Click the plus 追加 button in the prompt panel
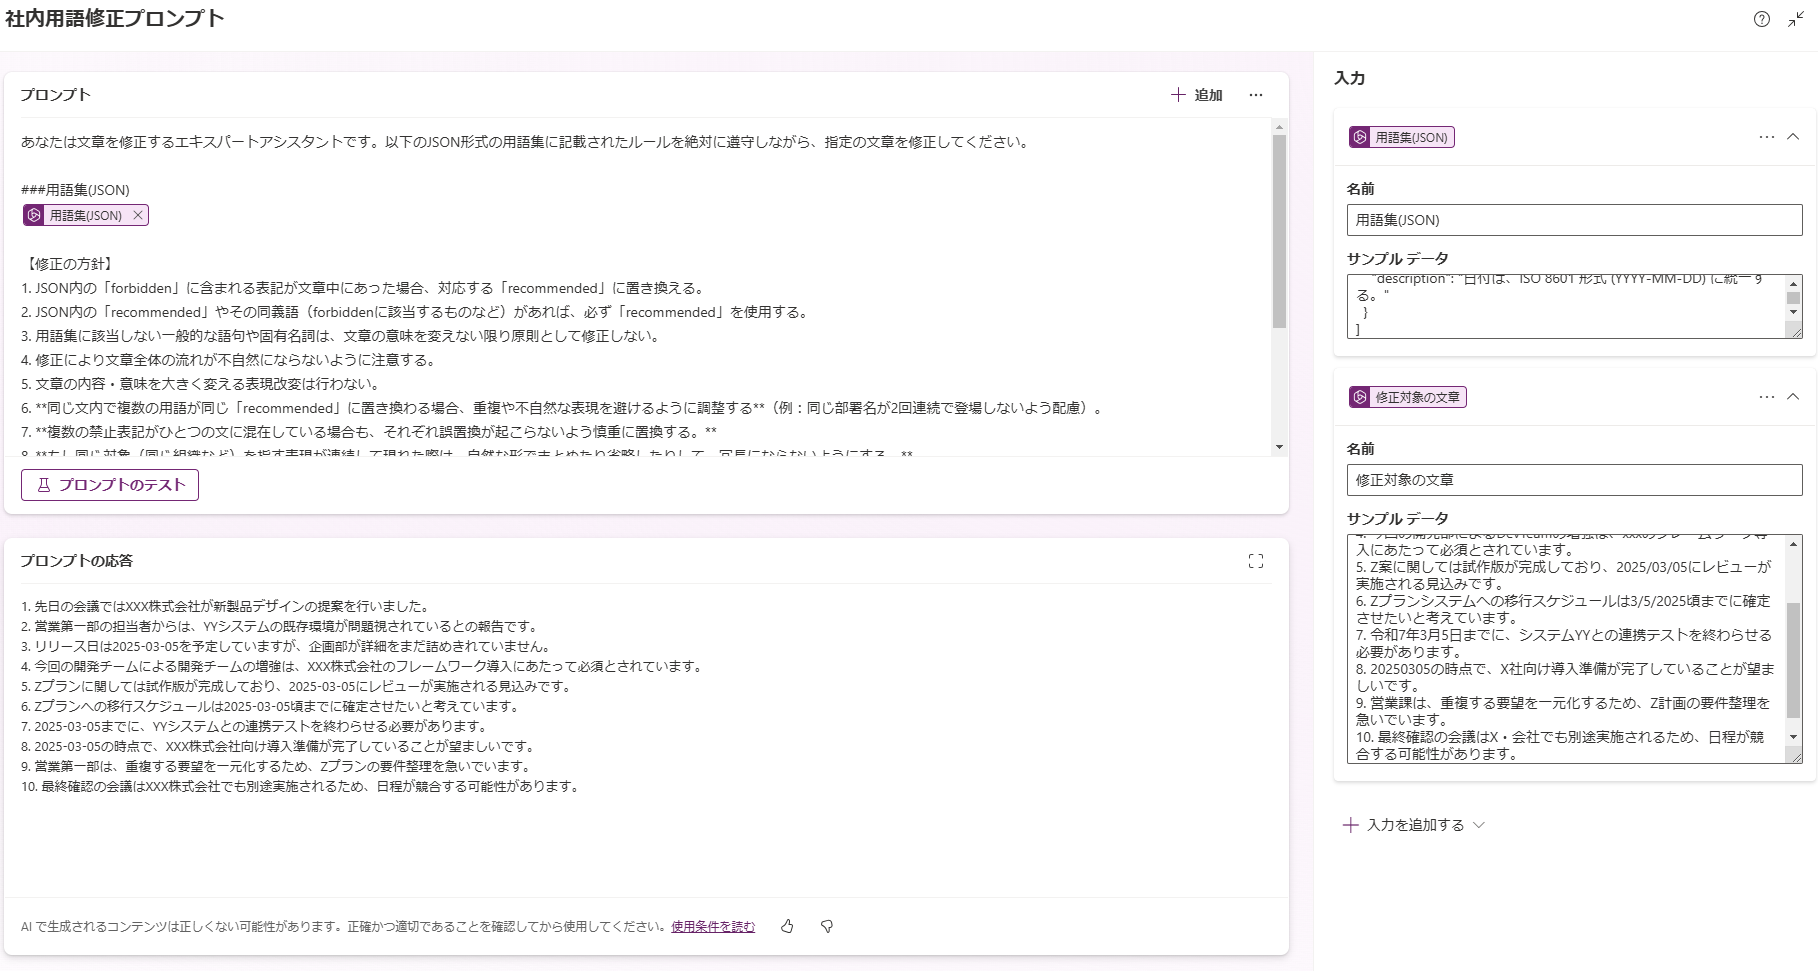The image size is (1818, 971). click(x=1197, y=95)
